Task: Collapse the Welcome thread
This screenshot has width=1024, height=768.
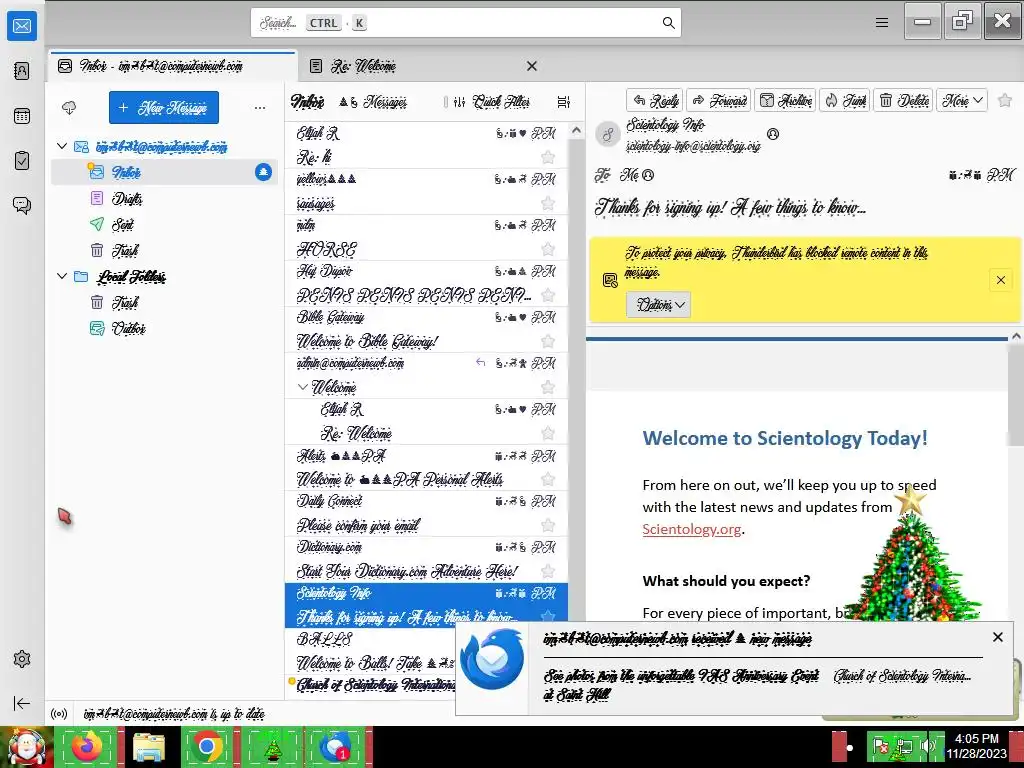Action: [x=302, y=387]
